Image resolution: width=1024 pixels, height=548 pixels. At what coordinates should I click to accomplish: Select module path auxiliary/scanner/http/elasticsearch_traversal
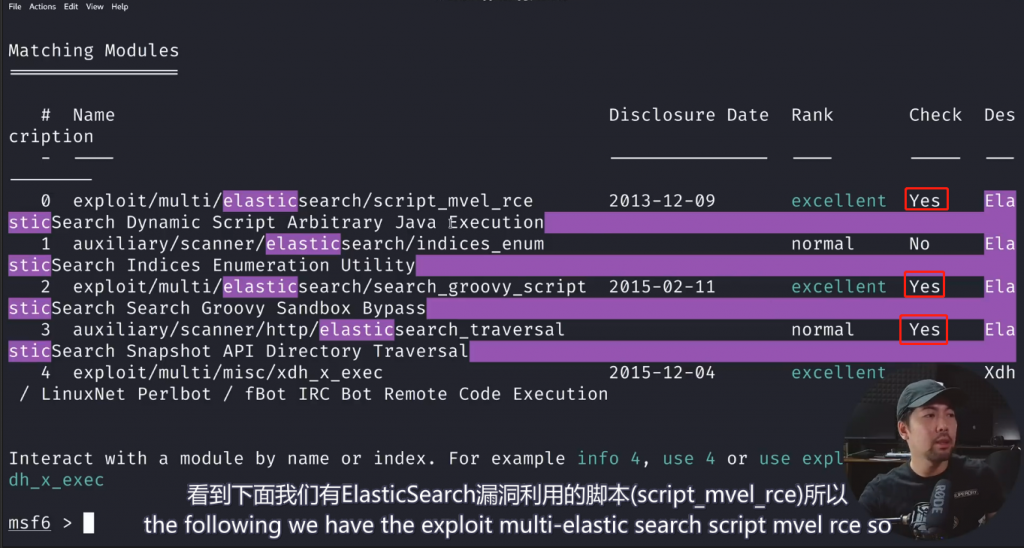pyautogui.click(x=319, y=330)
